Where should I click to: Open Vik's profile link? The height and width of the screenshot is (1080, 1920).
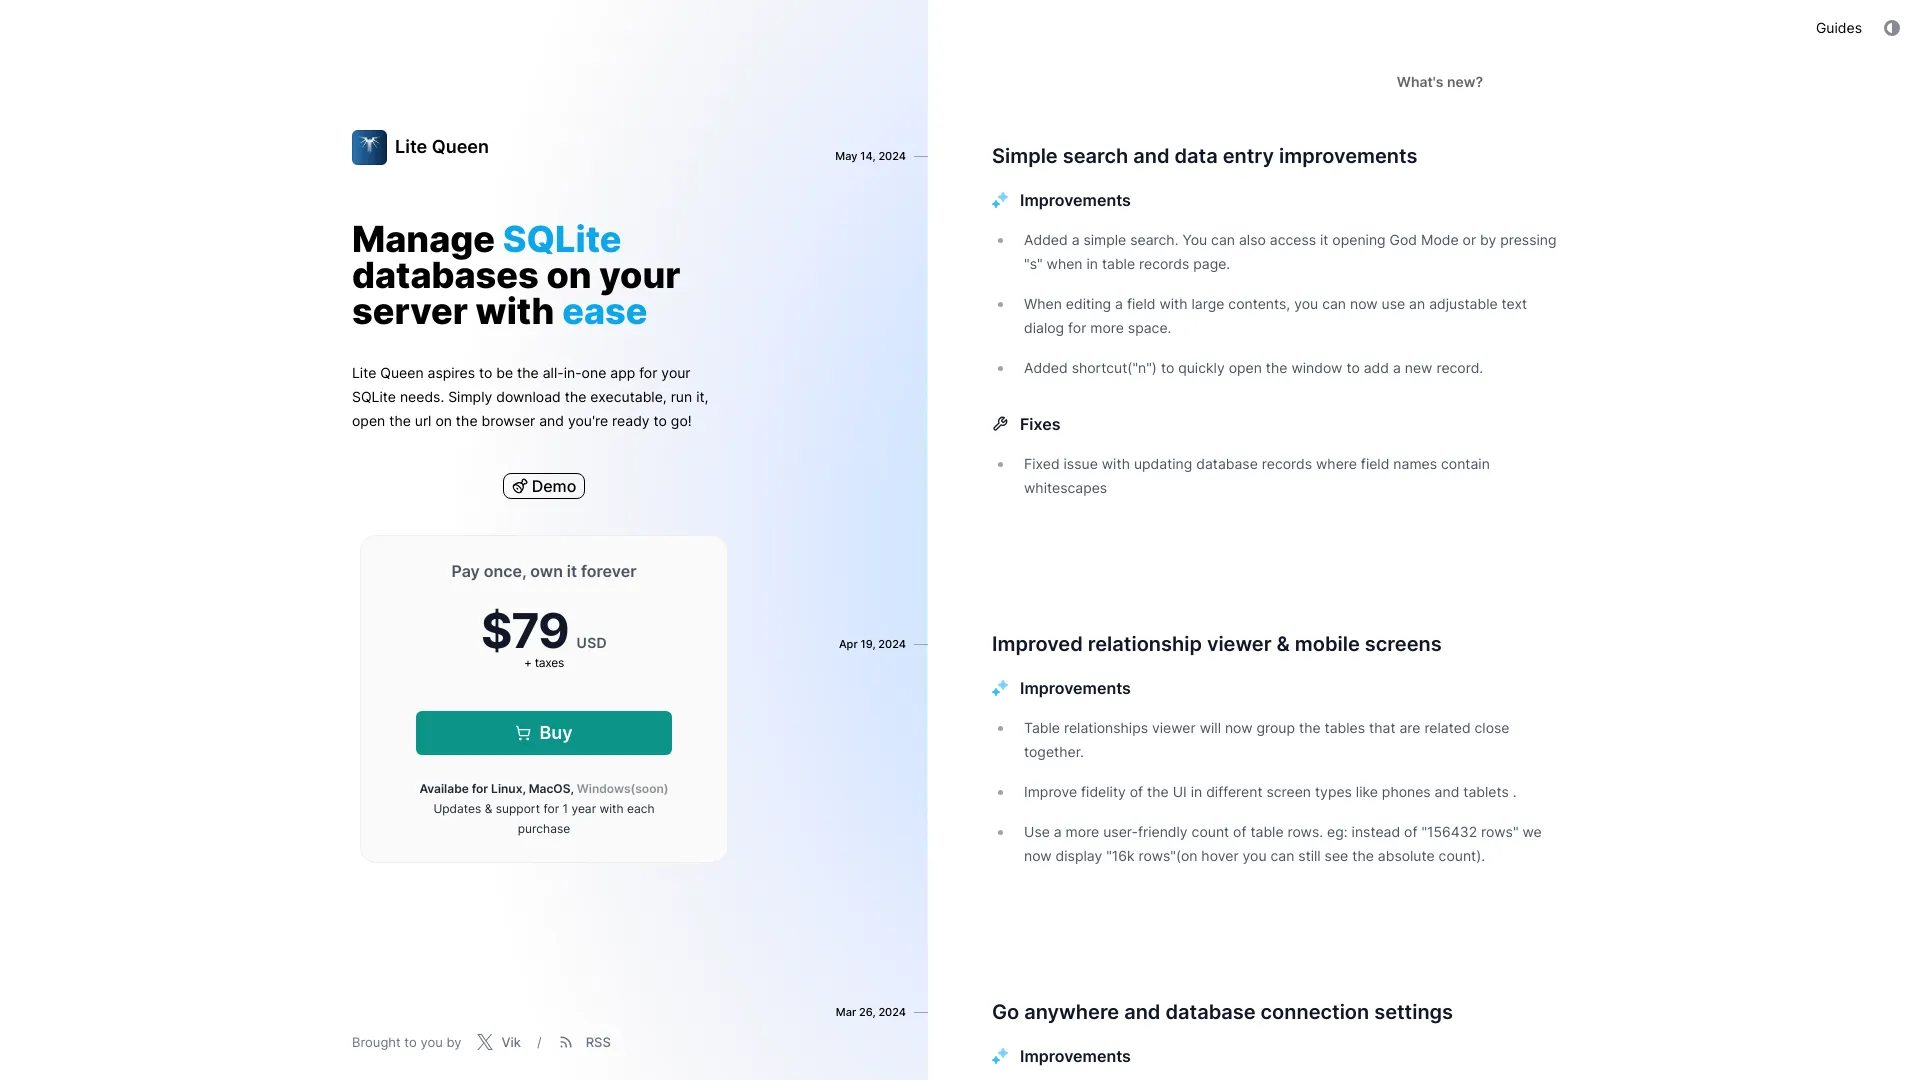[x=511, y=1042]
